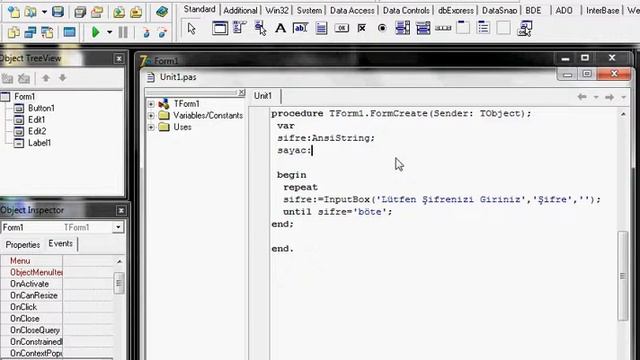Select Label1 in the Object TreeView
This screenshot has width=640, height=360.
(x=39, y=143)
